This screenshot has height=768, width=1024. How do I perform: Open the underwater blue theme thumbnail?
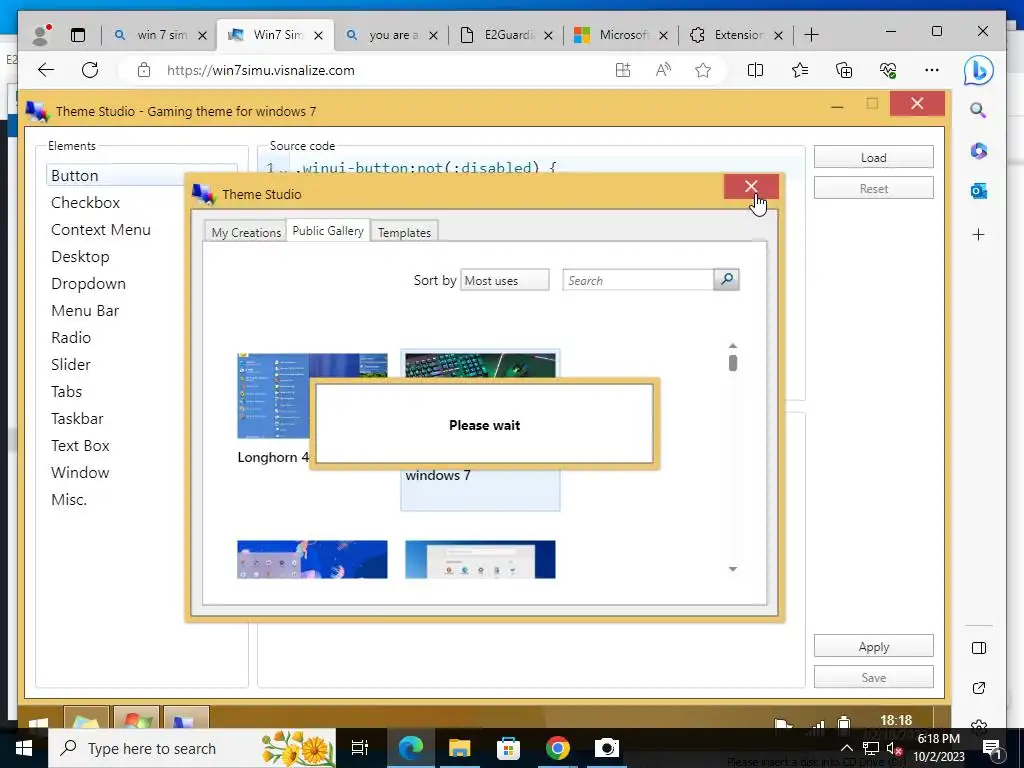pyautogui.click(x=312, y=559)
